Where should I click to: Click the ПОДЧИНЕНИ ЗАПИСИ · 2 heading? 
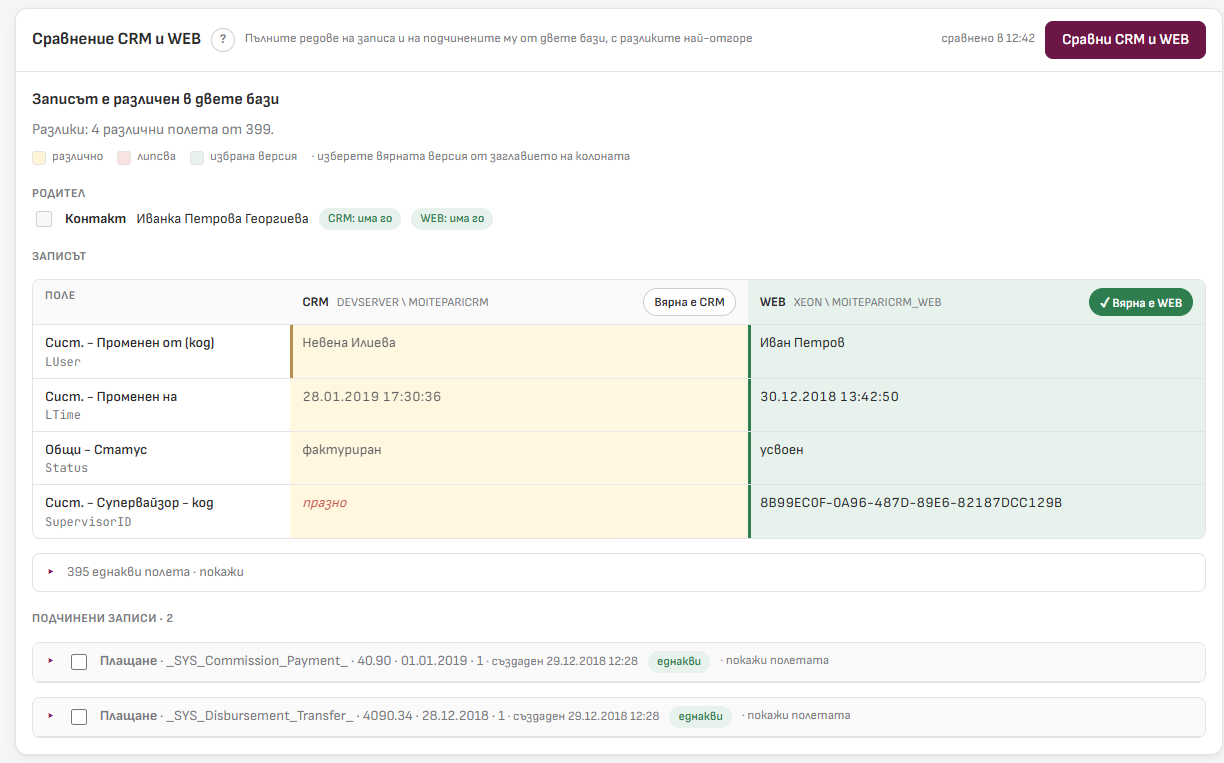tap(103, 619)
